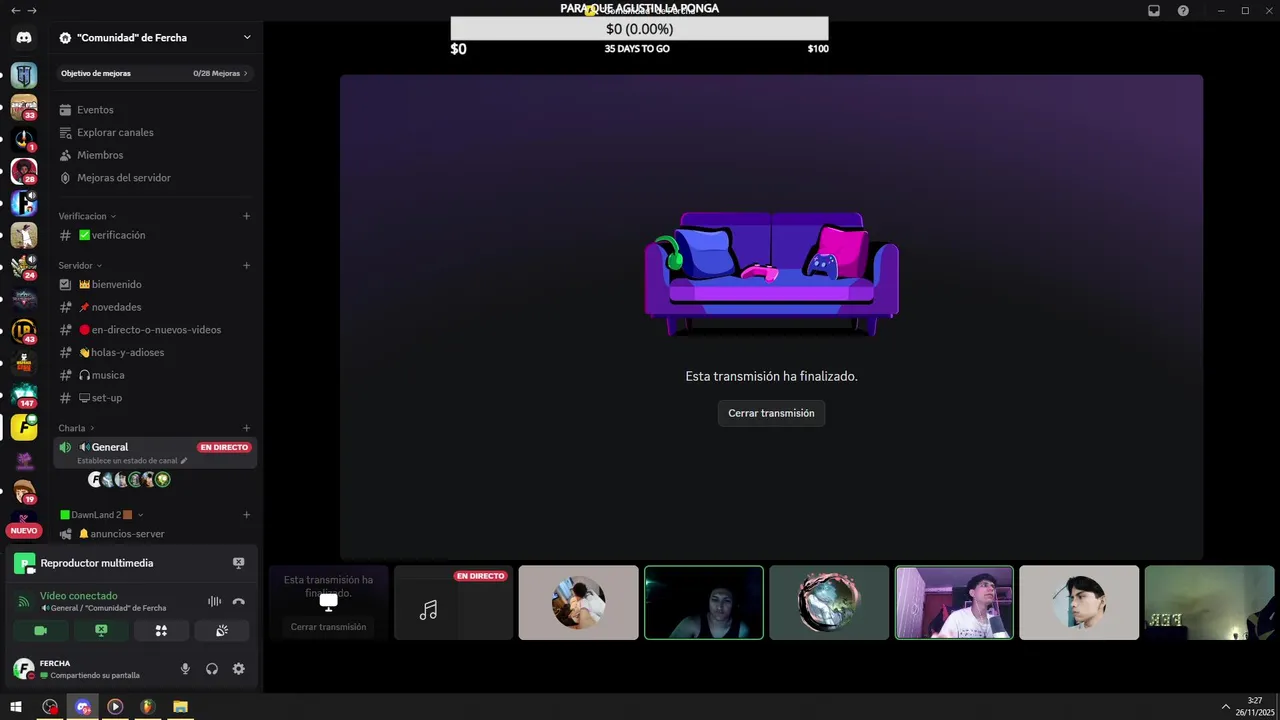Select the yellow F server icon
Screen dimensions: 1280x720
click(24, 427)
